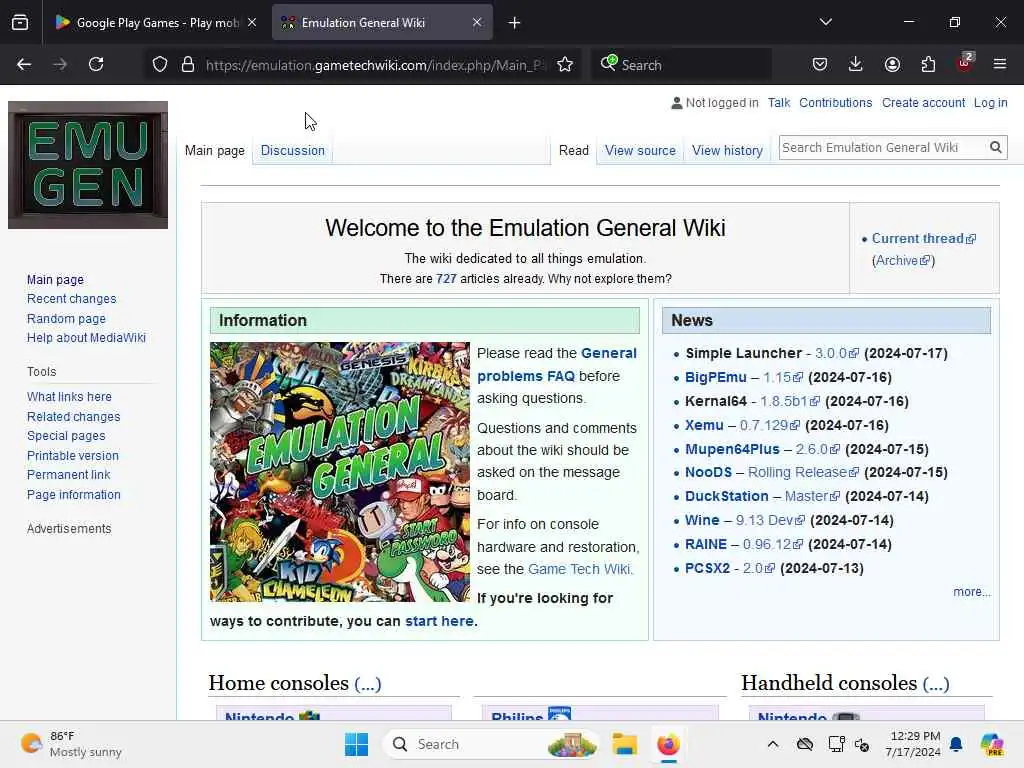This screenshot has height=768, width=1024.
Task: Open the Firefox hamburger application menu
Action: click(x=1000, y=64)
